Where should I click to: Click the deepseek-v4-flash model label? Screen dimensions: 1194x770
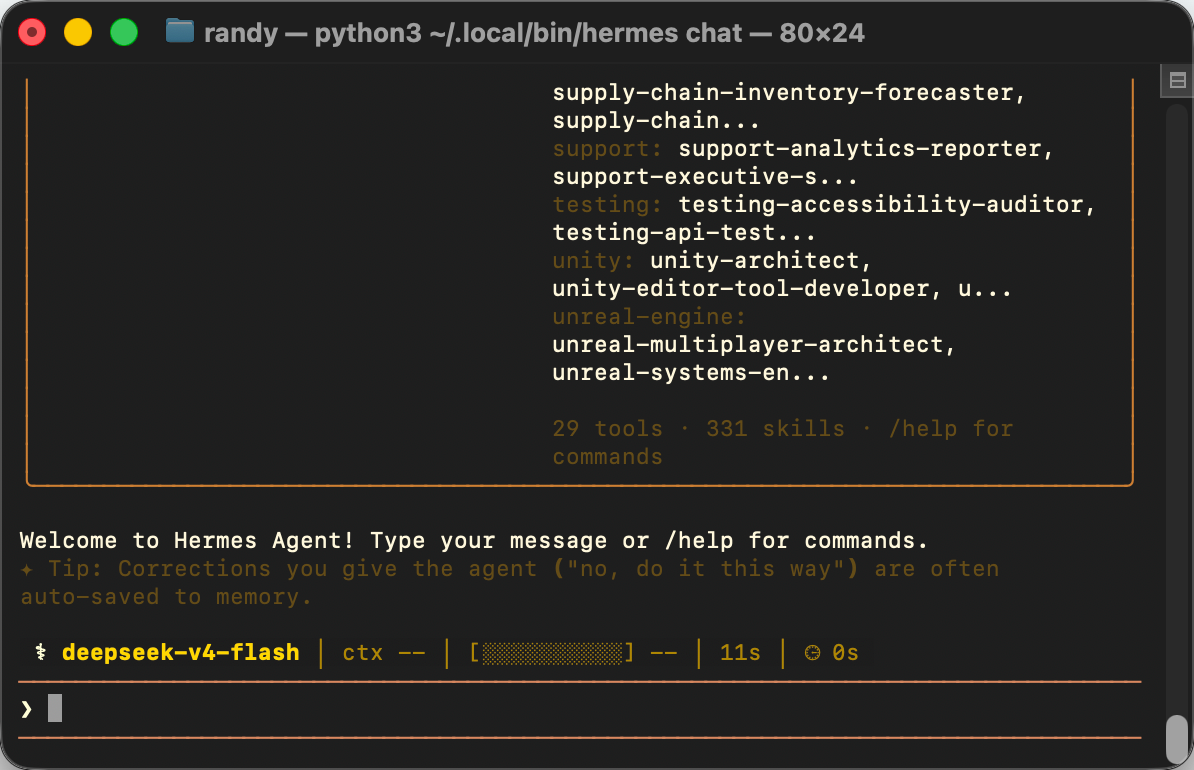(180, 653)
